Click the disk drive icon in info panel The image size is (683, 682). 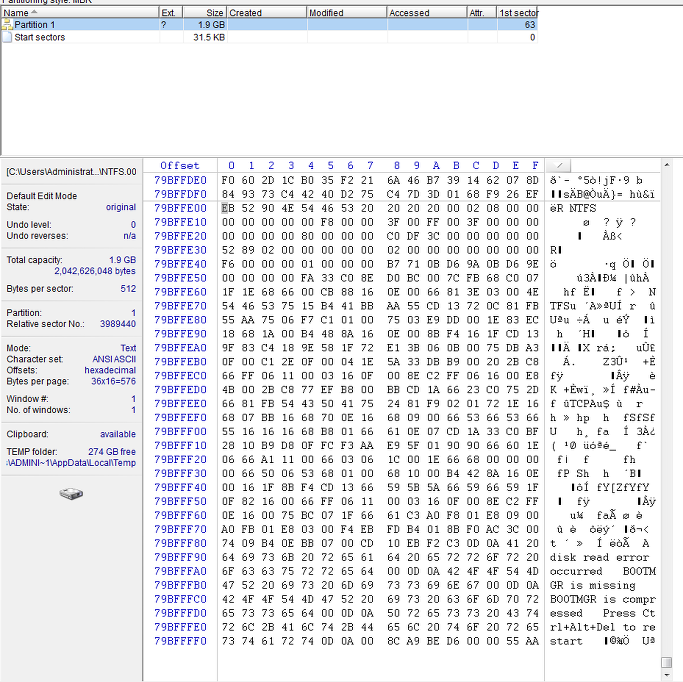[71, 494]
